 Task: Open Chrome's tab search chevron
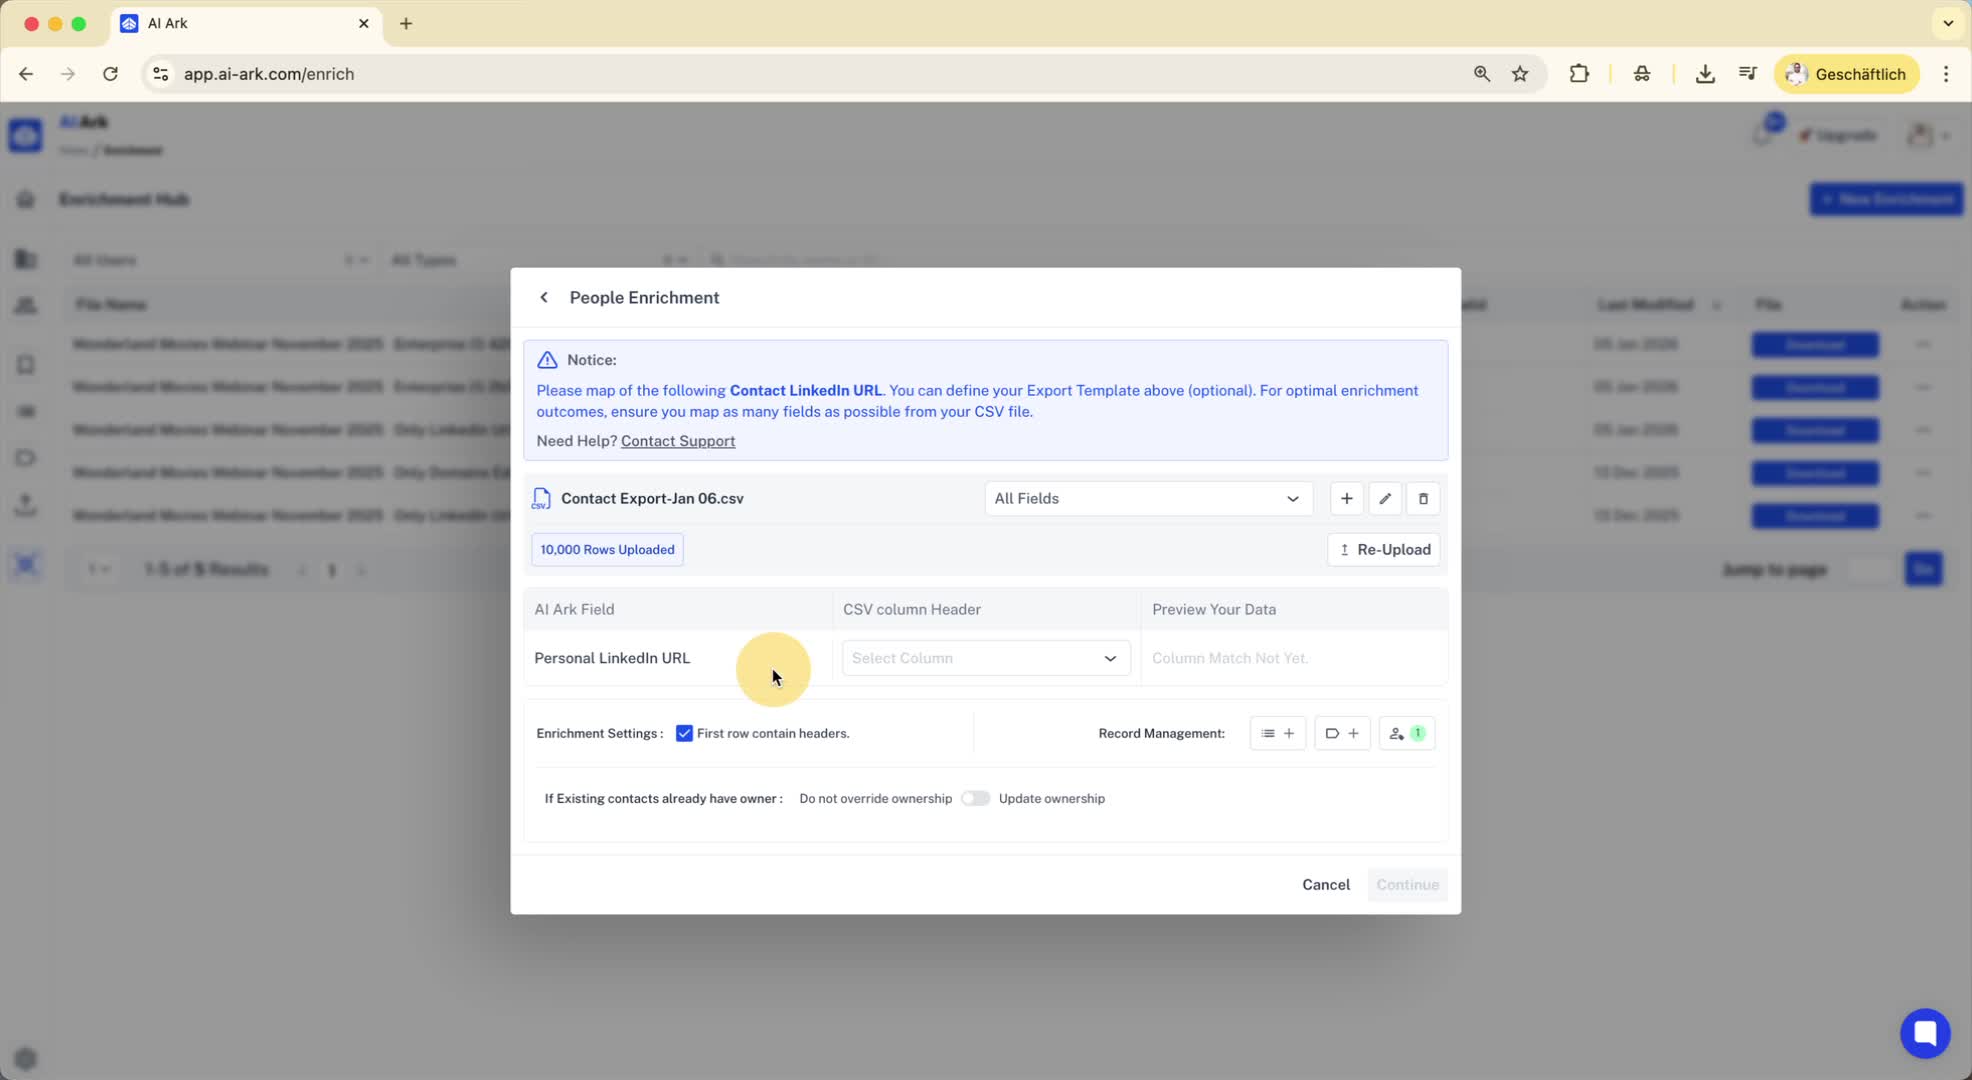coord(1947,23)
